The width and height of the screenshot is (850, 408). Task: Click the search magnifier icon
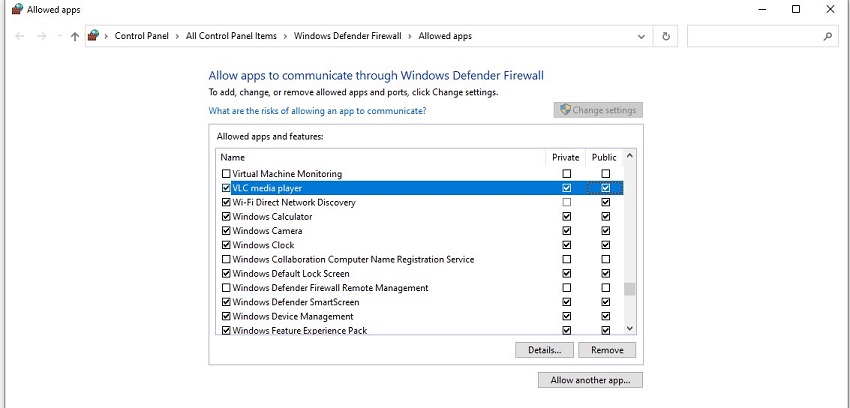pos(828,36)
